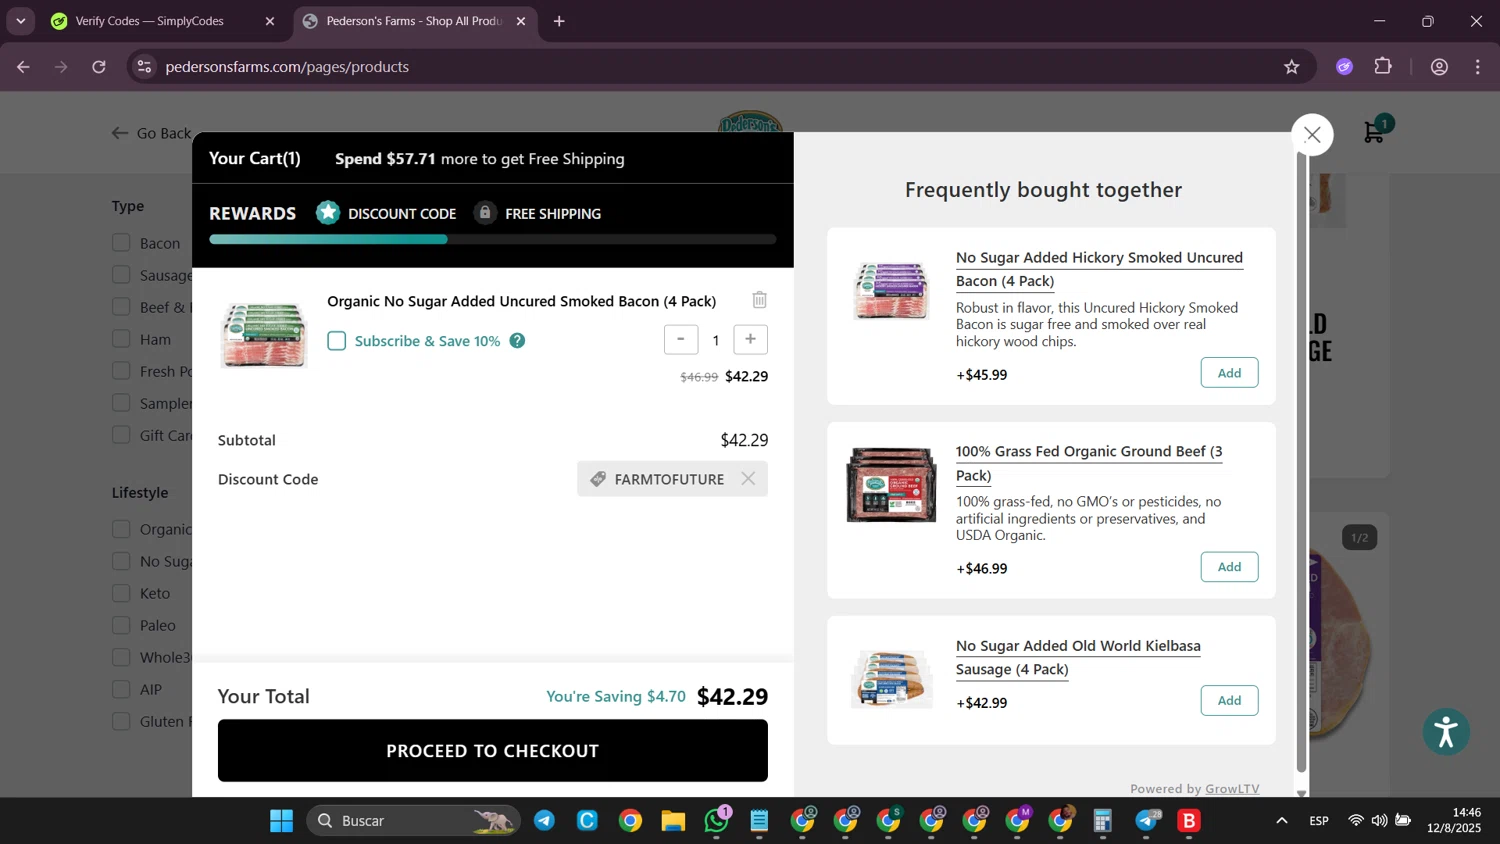Viewport: 1500px width, 844px height.
Task: Open the shopping cart icon in header
Action: click(x=1375, y=131)
